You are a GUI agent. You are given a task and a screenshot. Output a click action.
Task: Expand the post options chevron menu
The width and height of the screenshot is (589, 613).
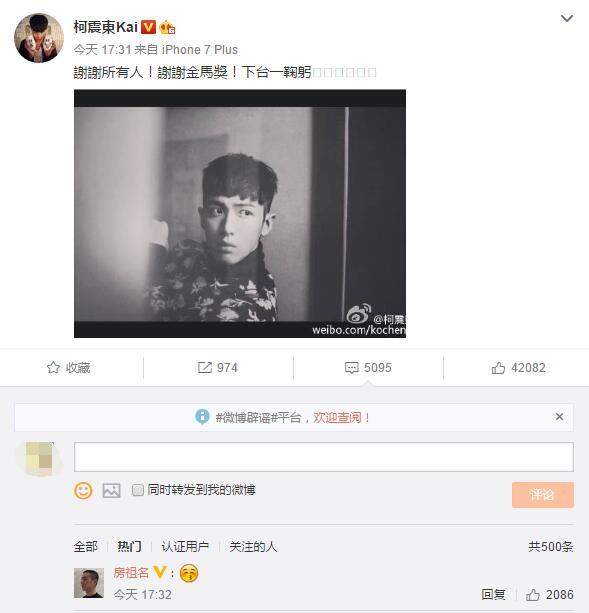point(567,18)
